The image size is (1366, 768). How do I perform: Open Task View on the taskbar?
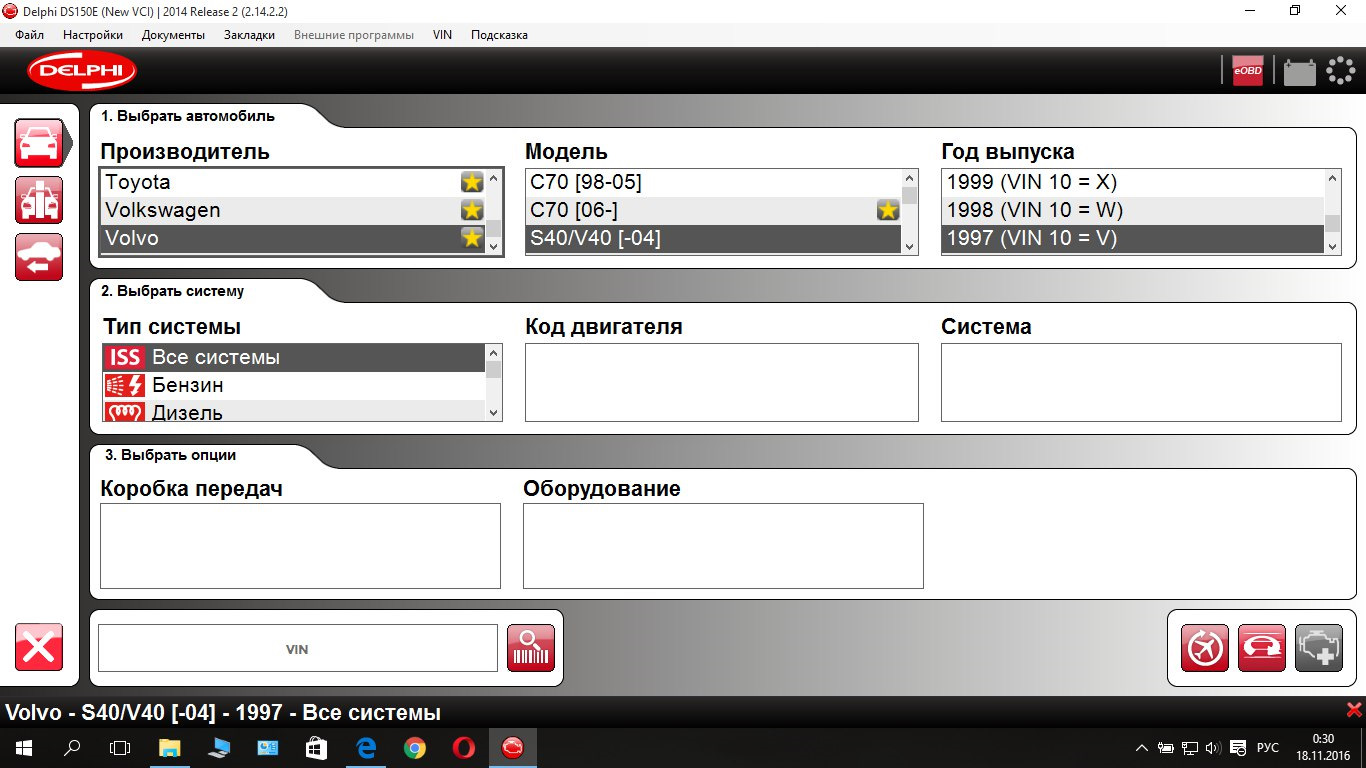coord(120,747)
